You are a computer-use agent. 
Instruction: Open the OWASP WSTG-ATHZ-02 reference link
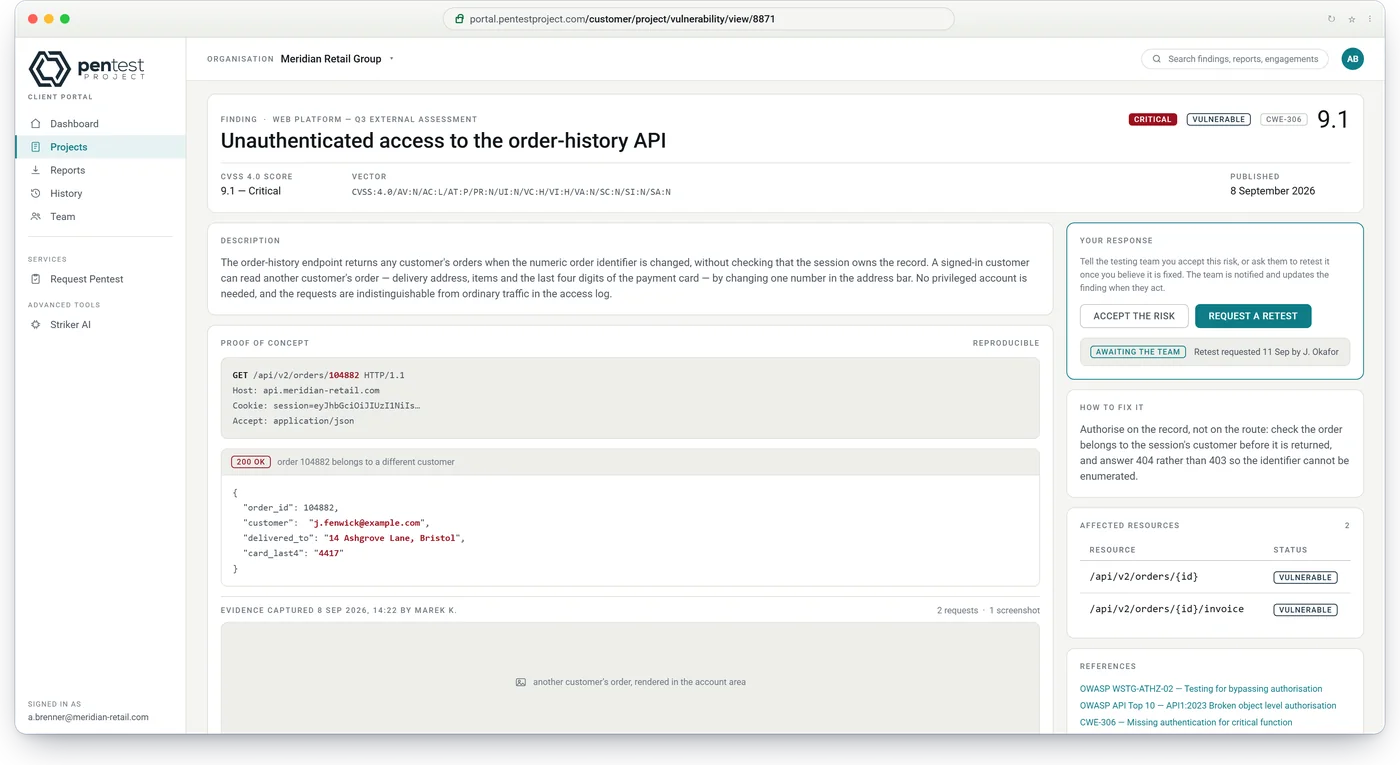coord(1201,689)
